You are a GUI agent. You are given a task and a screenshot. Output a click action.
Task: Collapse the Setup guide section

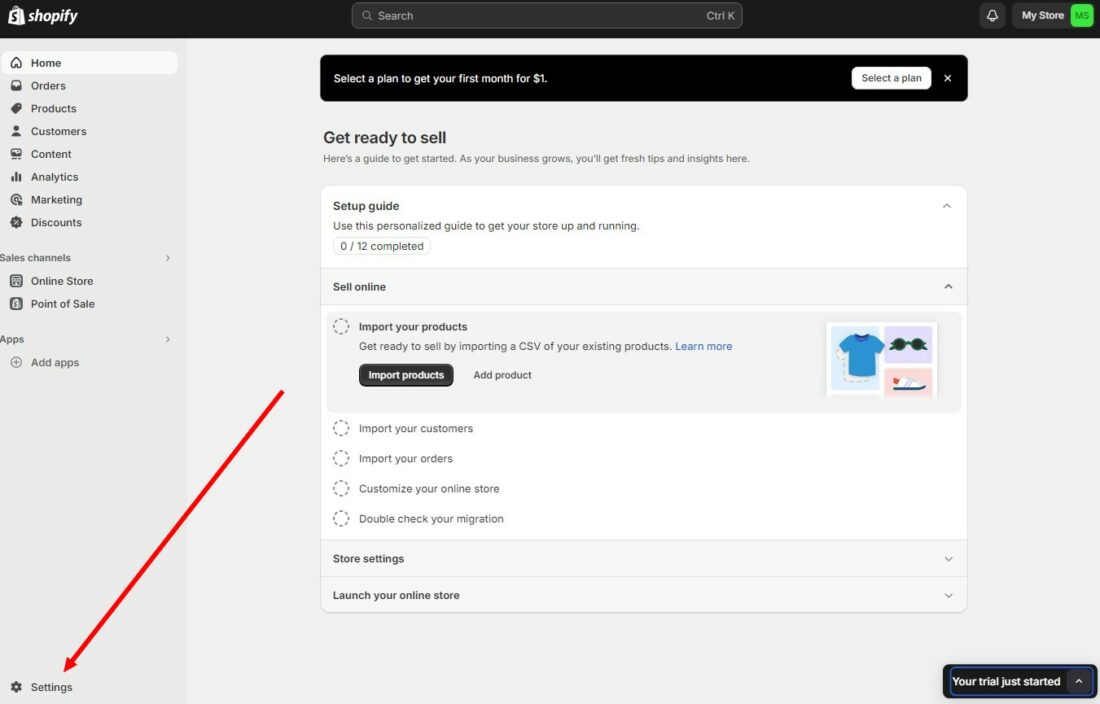point(947,205)
